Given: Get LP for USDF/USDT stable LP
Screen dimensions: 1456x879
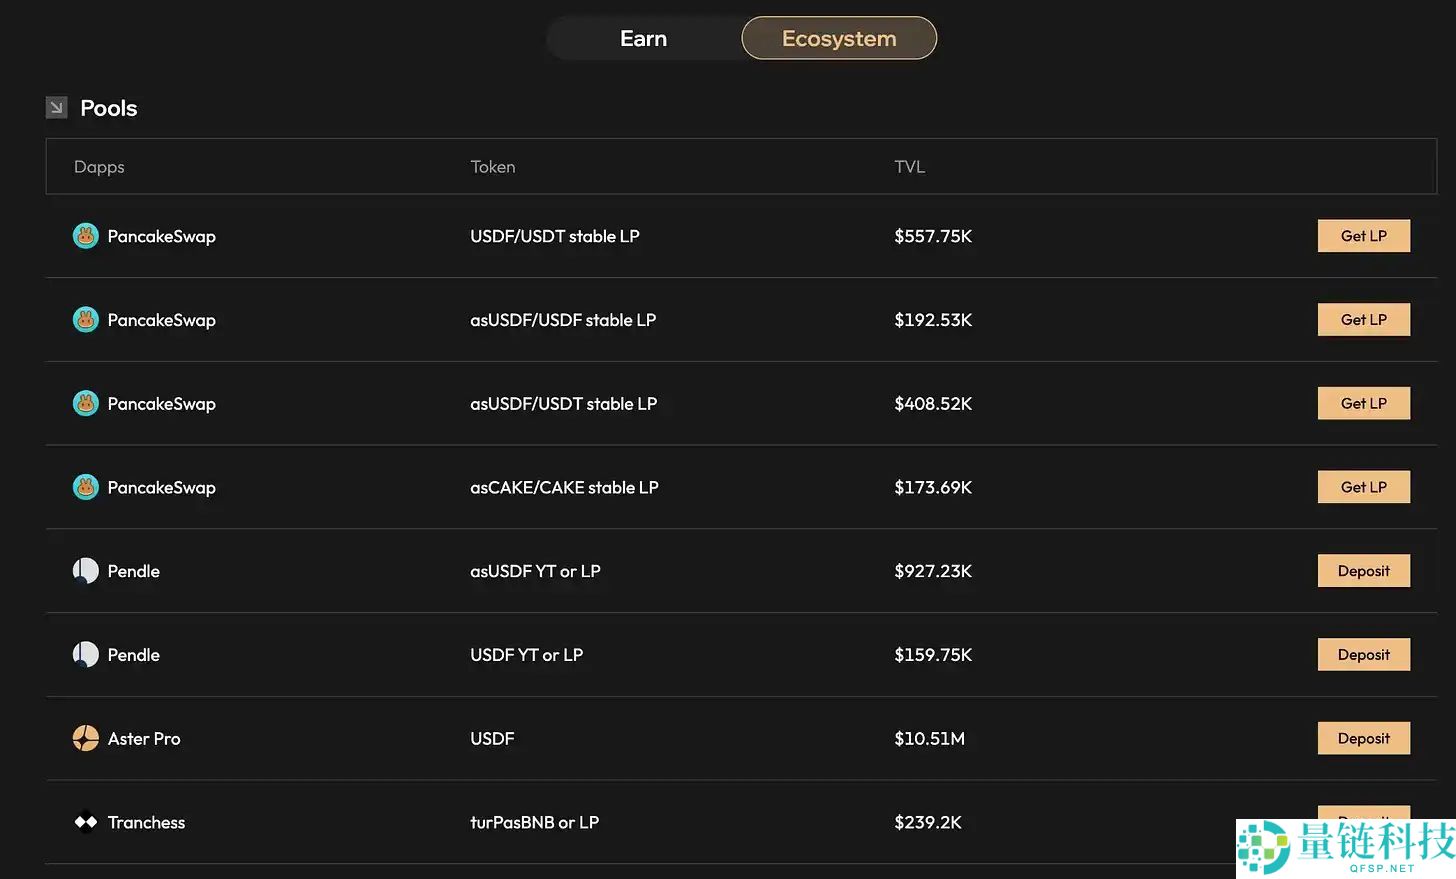Looking at the screenshot, I should 1363,236.
